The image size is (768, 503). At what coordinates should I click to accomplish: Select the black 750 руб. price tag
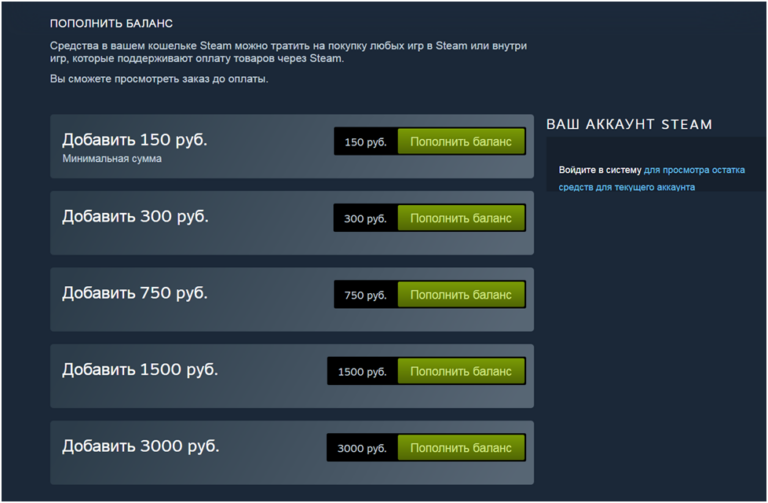tap(366, 294)
